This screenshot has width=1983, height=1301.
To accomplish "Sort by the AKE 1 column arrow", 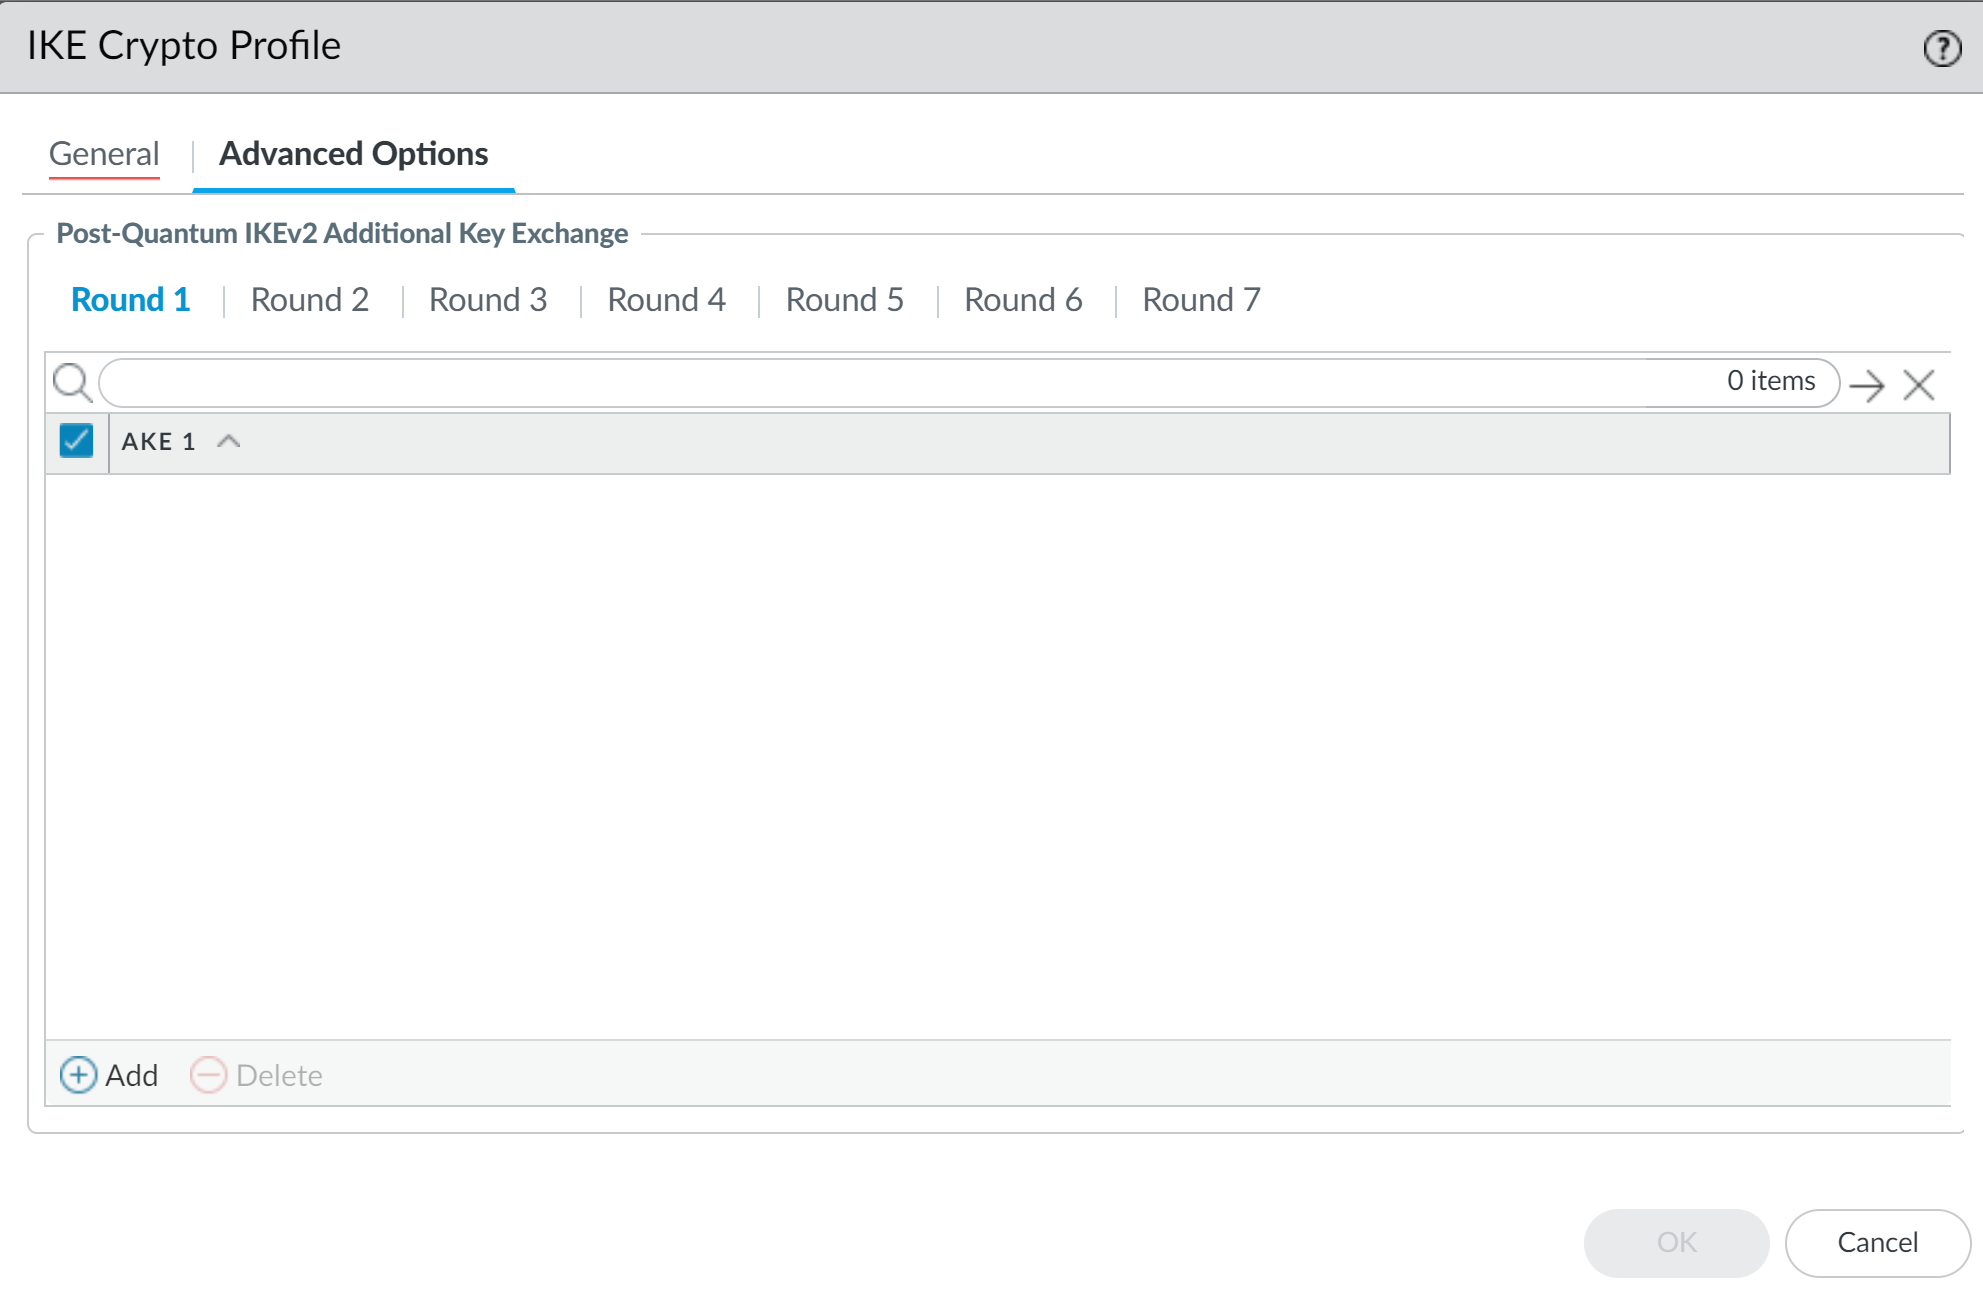I will pos(229,441).
